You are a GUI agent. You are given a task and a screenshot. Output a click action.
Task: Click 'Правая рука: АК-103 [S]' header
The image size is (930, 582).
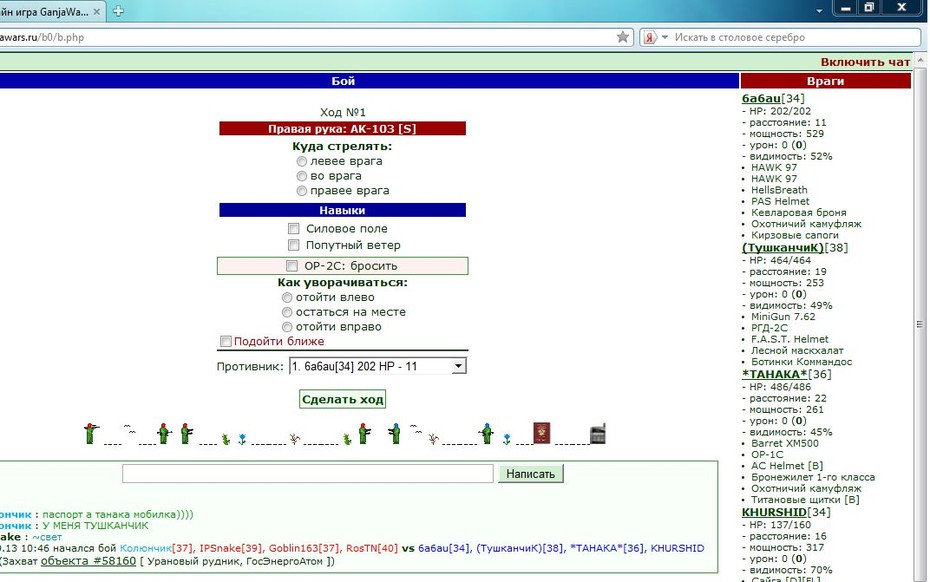pos(342,129)
